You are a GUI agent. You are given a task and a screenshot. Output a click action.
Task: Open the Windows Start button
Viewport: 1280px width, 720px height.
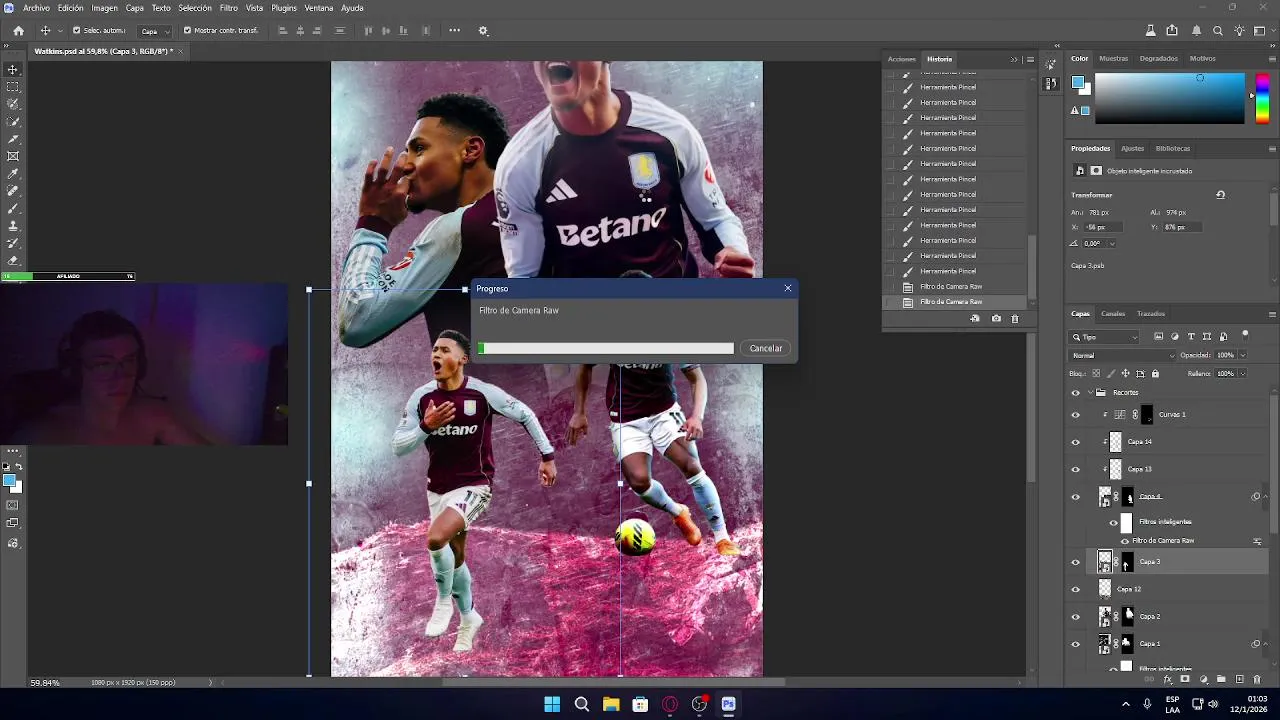[552, 704]
